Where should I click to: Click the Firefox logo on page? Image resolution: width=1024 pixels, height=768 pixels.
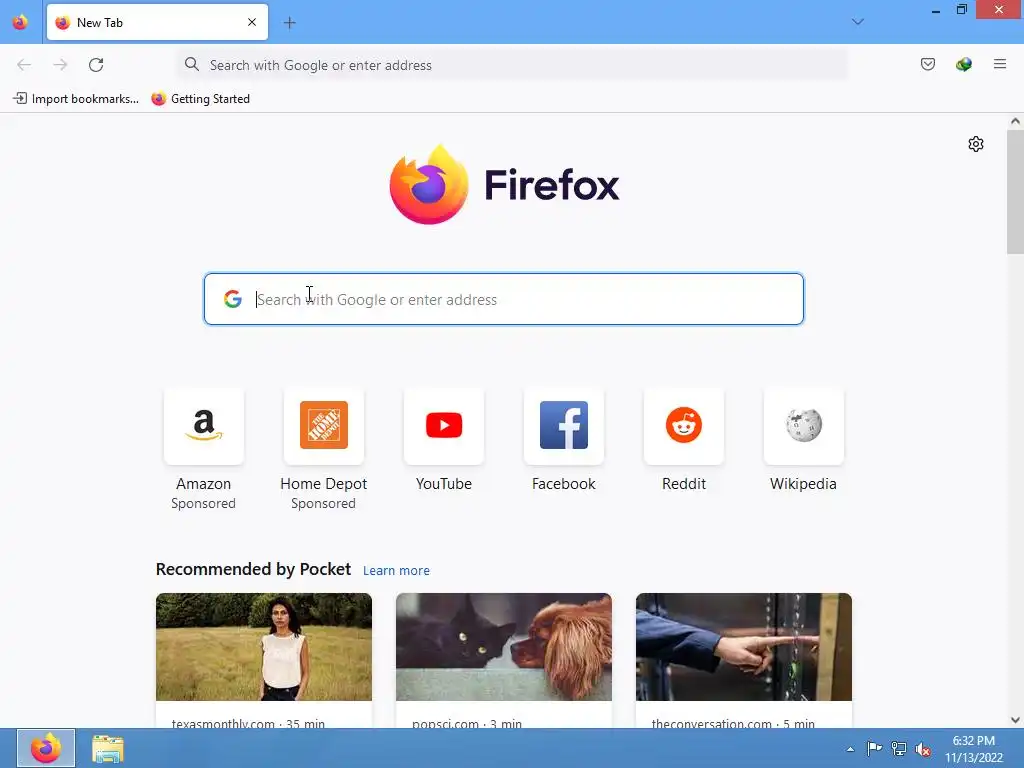(504, 185)
